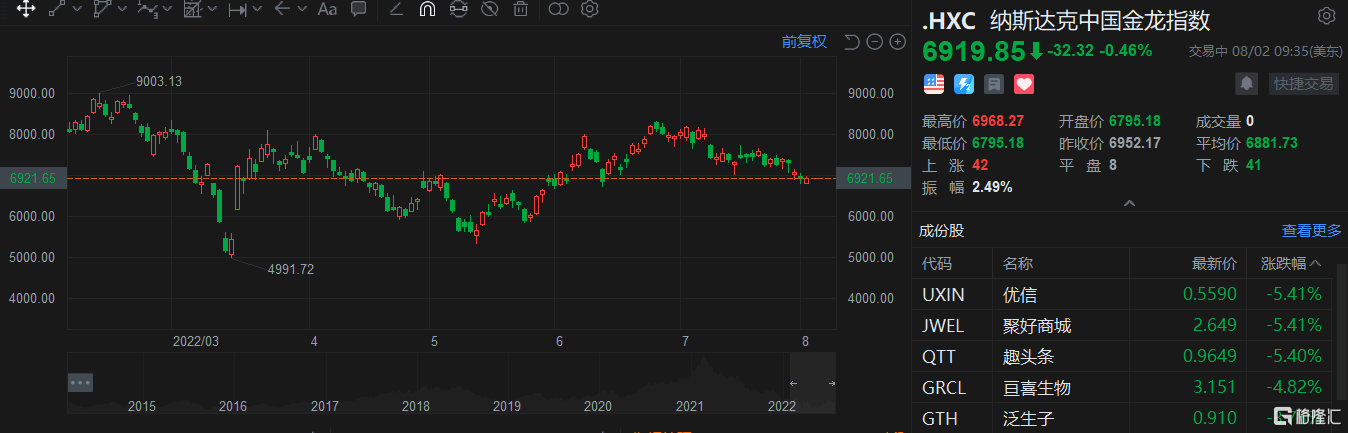This screenshot has width=1348, height=433.
Task: Click the 9003.13 high point label
Action: pyautogui.click(x=160, y=81)
